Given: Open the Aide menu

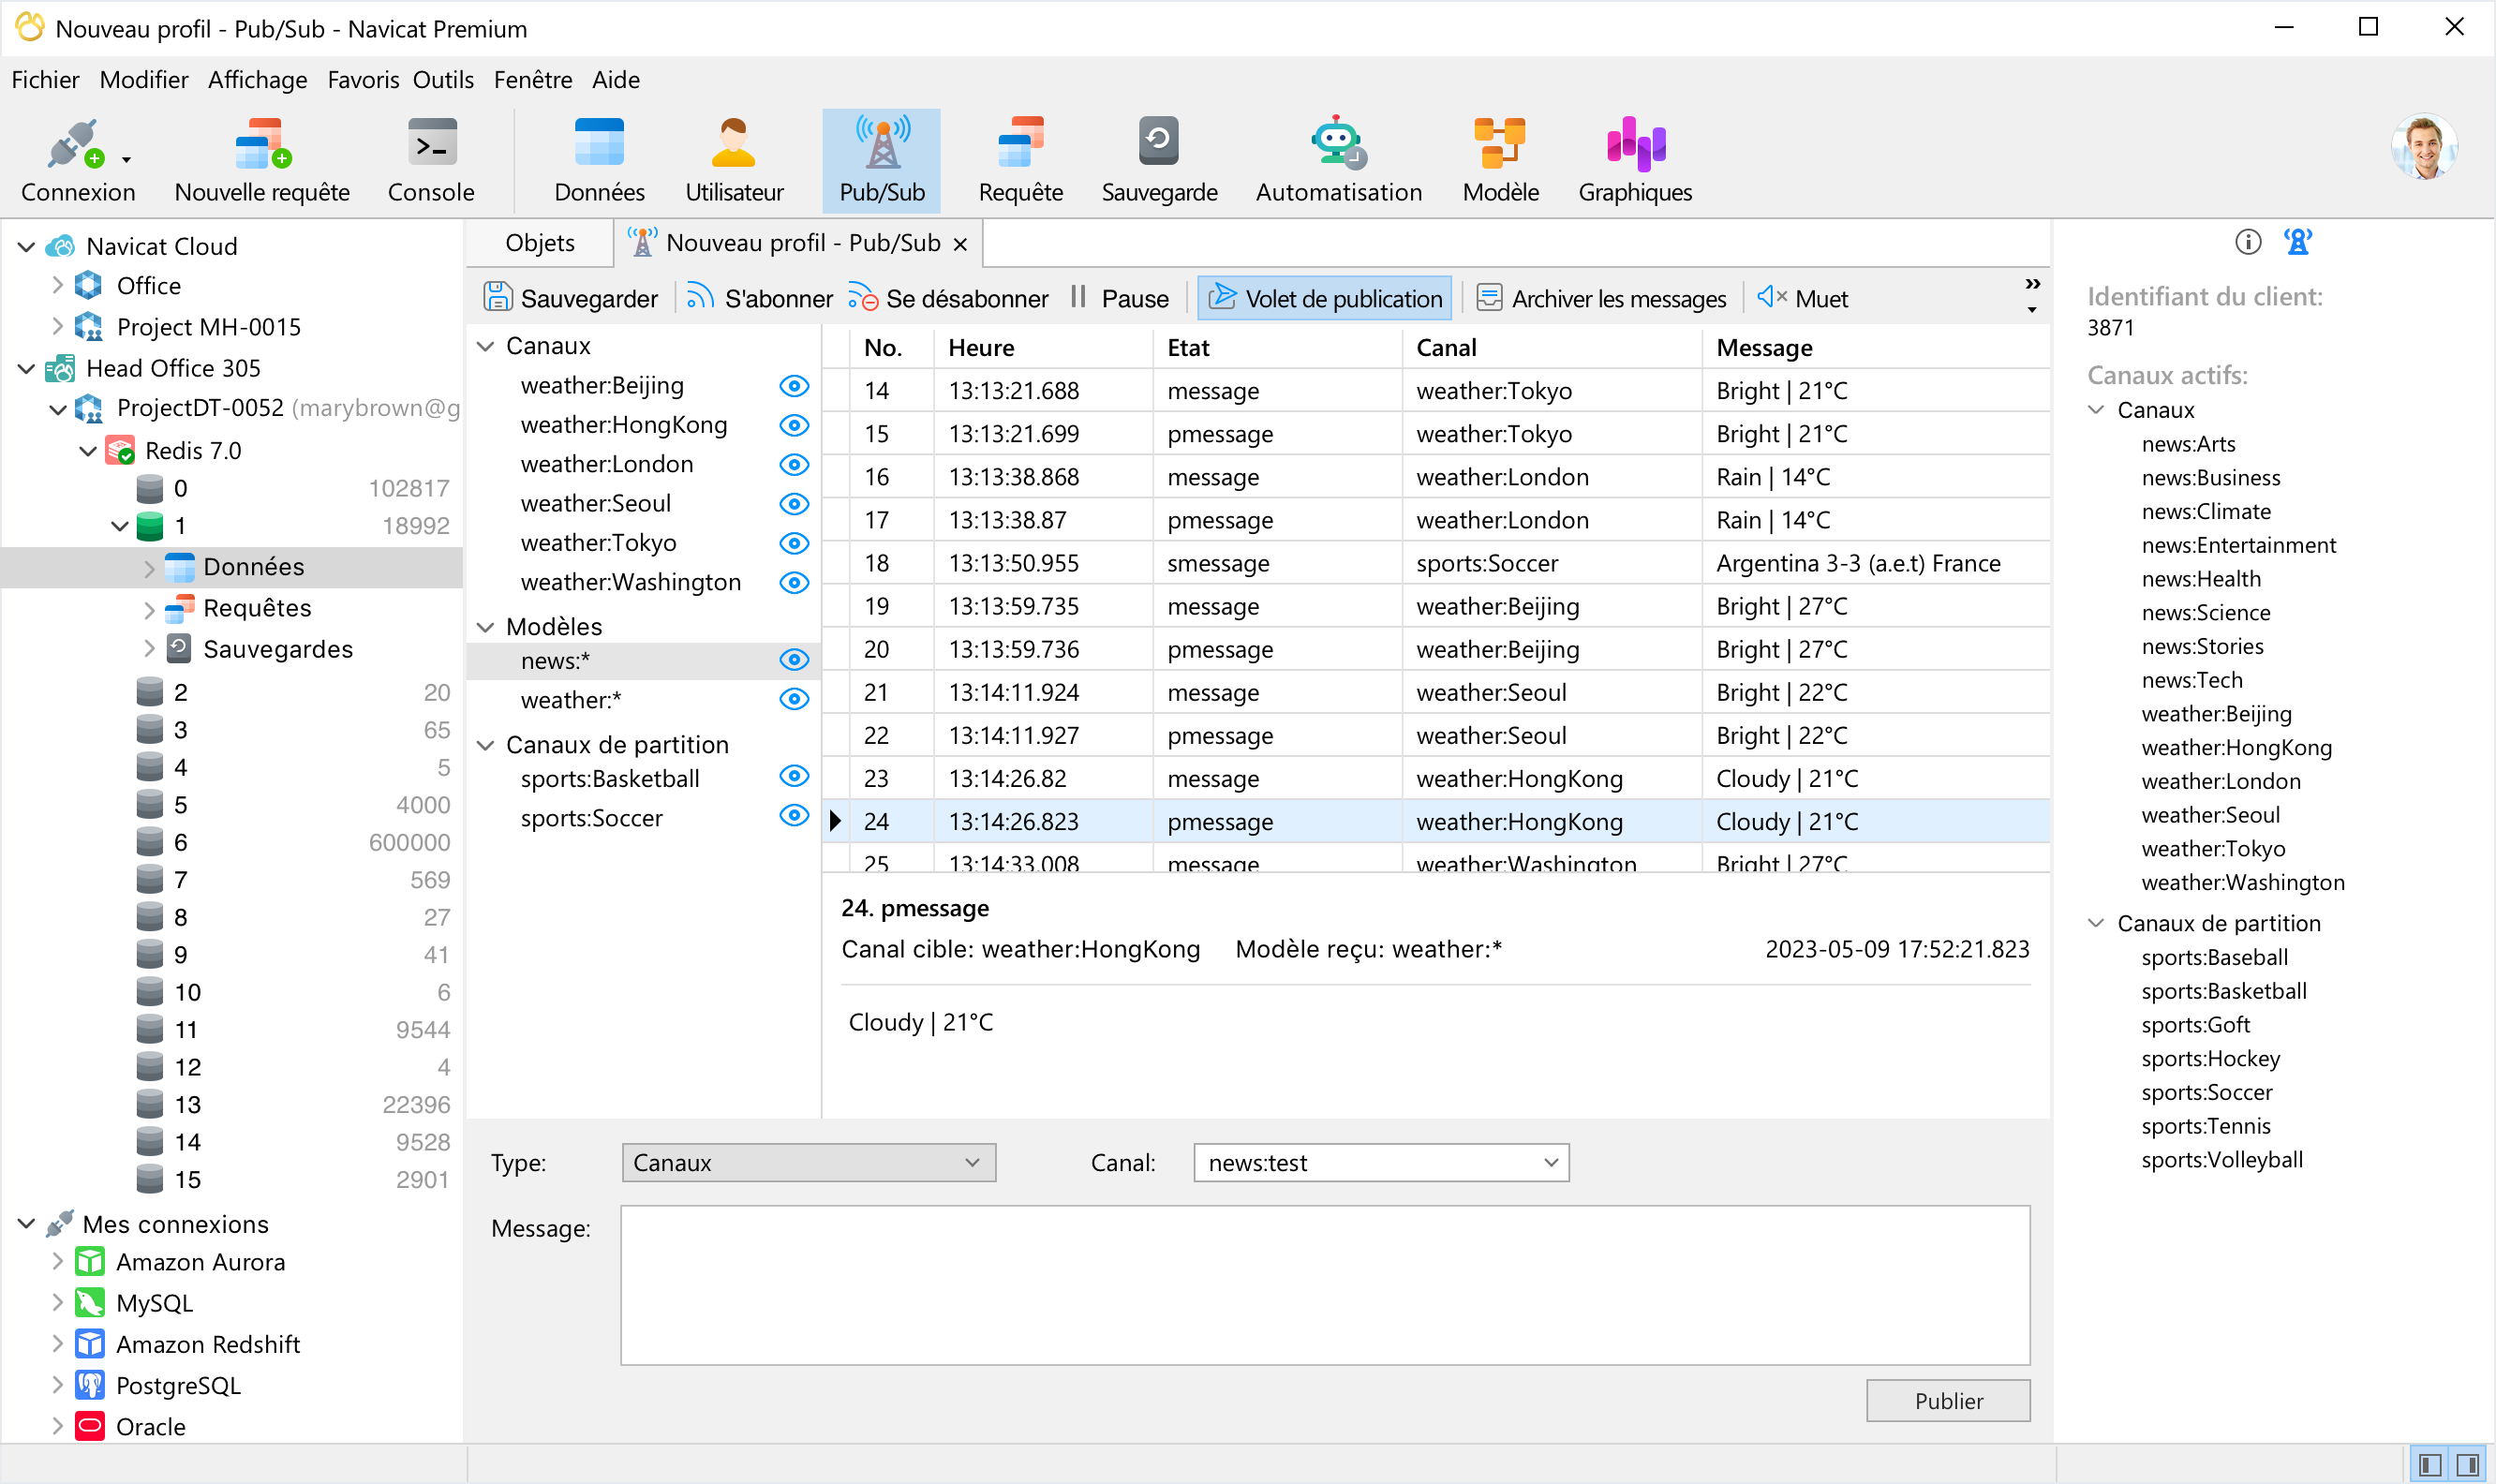Looking at the screenshot, I should 615,80.
